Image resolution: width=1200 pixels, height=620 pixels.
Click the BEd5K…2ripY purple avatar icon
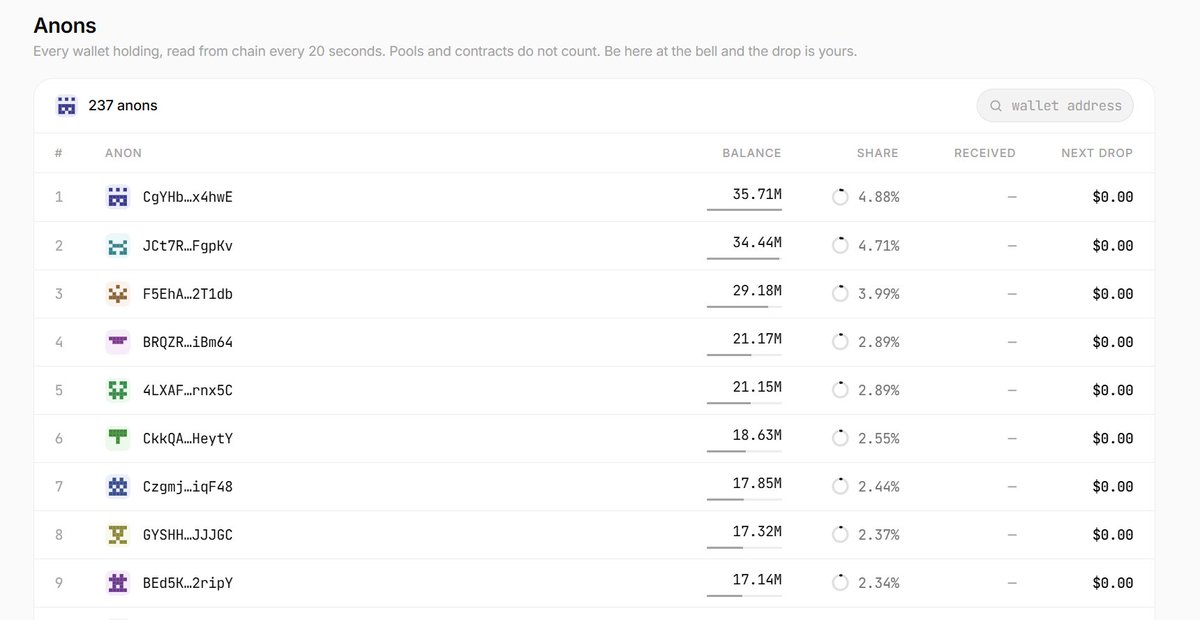tap(118, 583)
